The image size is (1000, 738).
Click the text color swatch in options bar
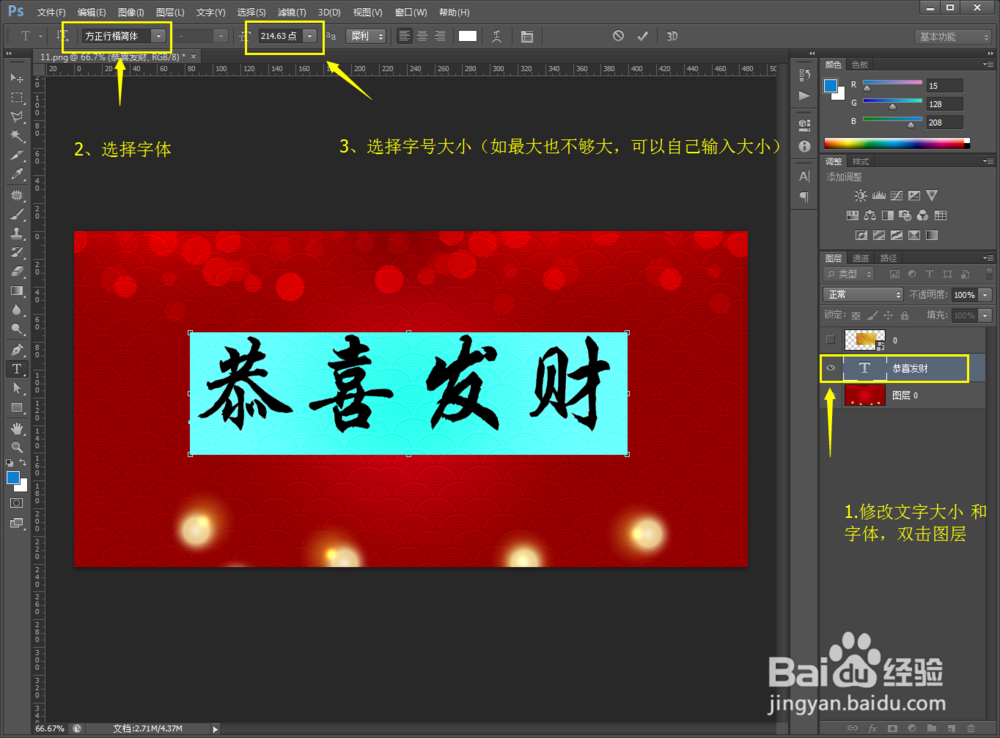(467, 36)
